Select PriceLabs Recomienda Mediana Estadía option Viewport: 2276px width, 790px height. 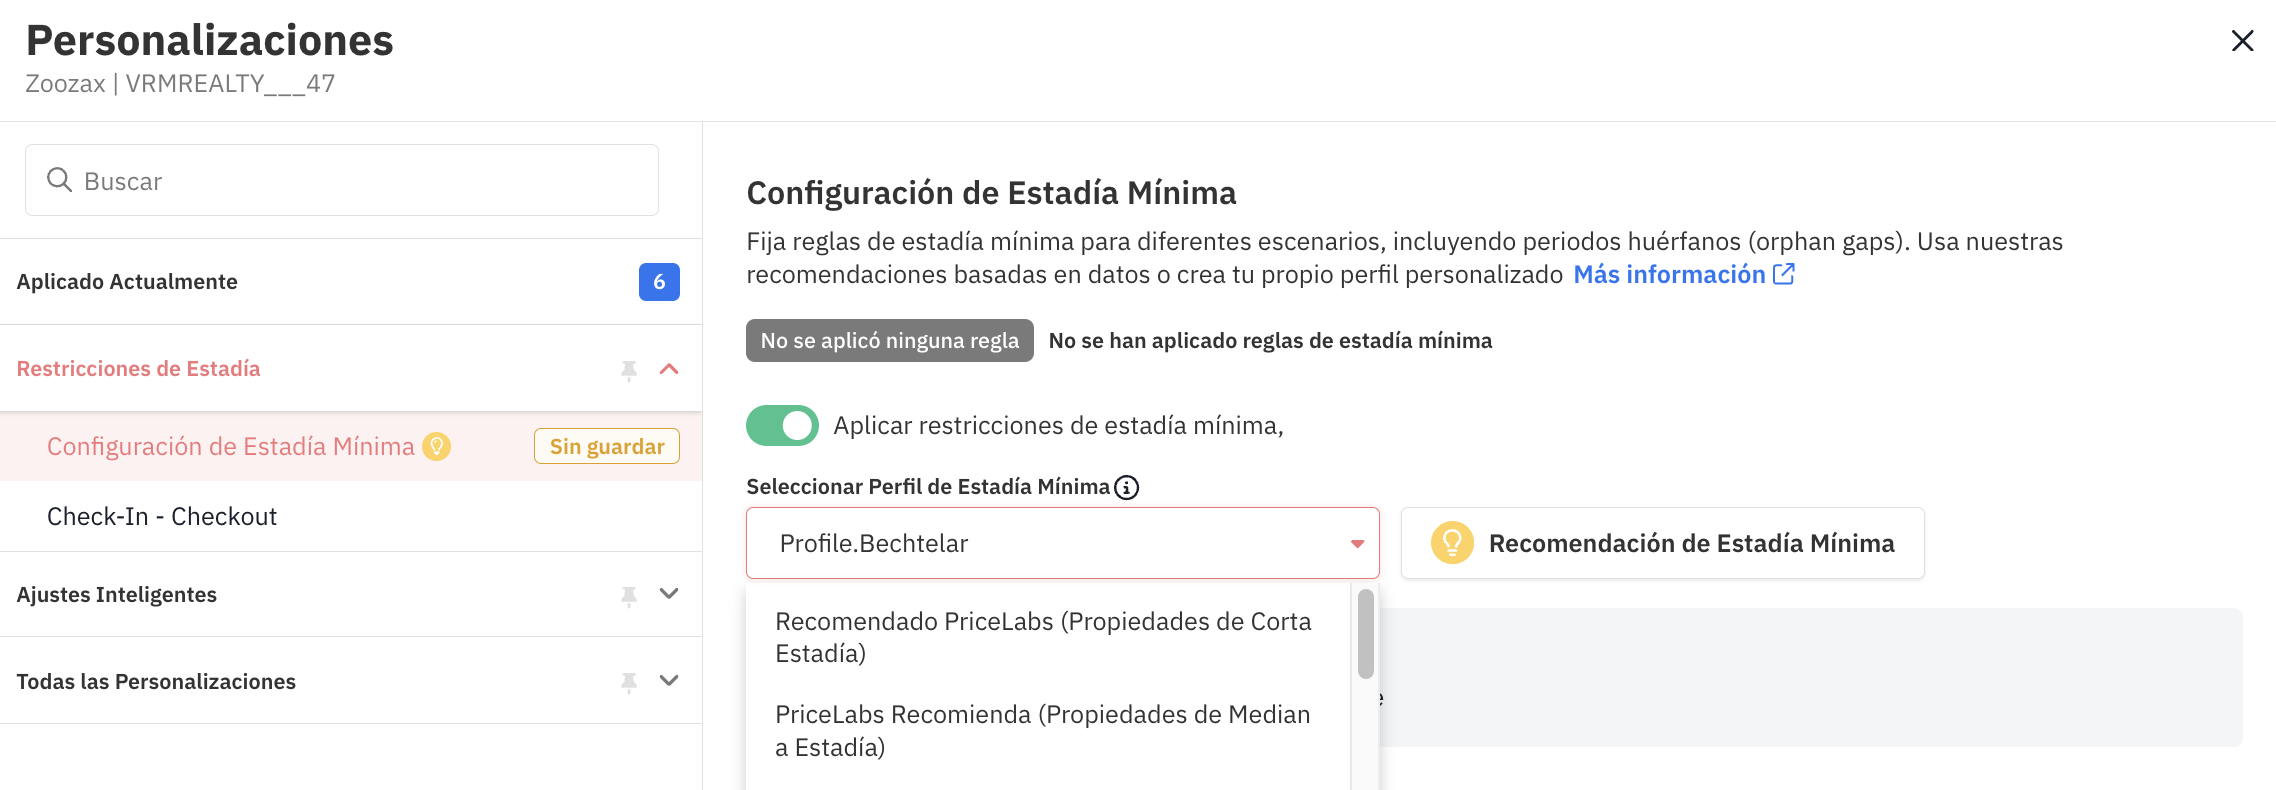pos(1043,730)
